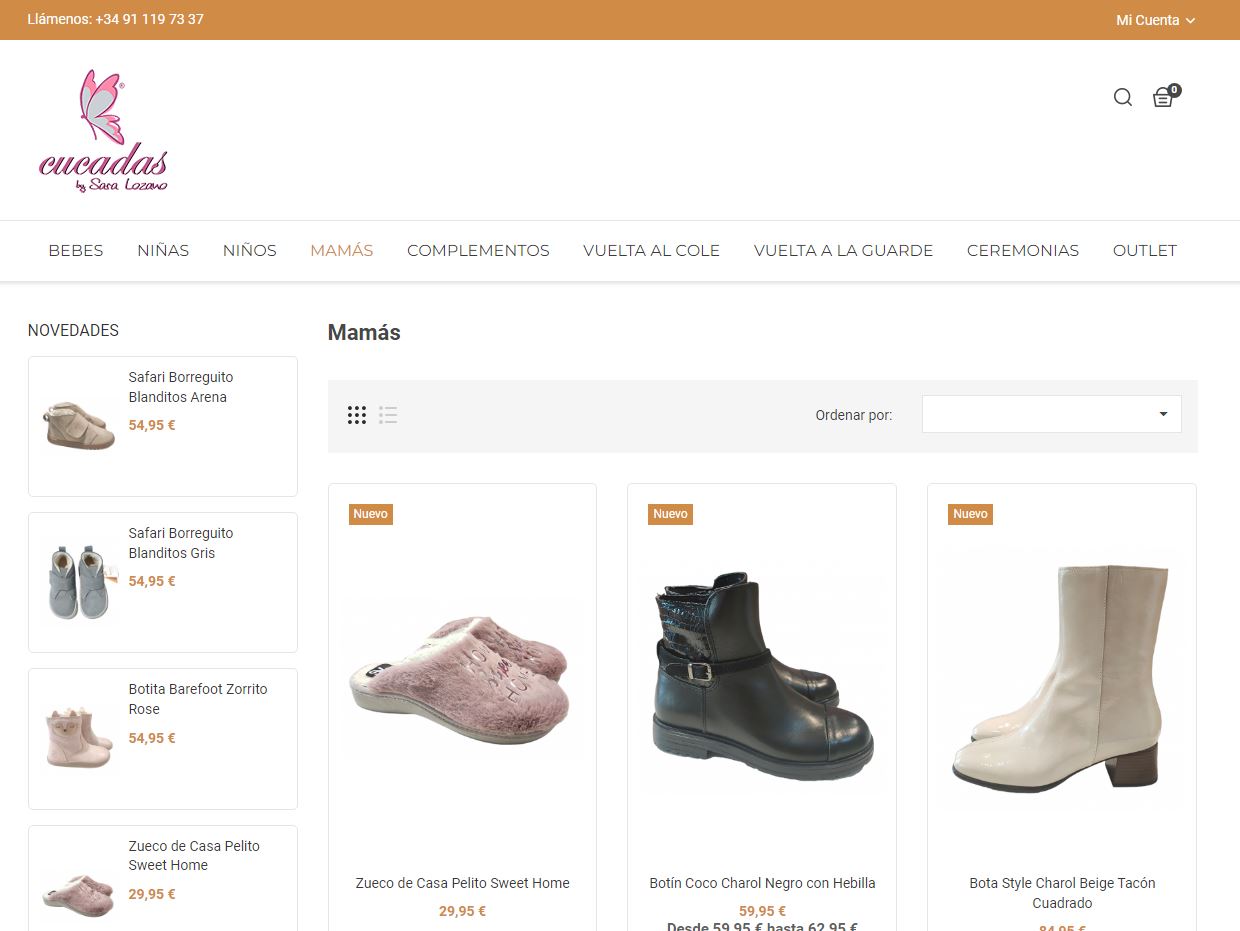The image size is (1240, 931).
Task: Click the Cucadas butterfly logo
Action: [103, 131]
